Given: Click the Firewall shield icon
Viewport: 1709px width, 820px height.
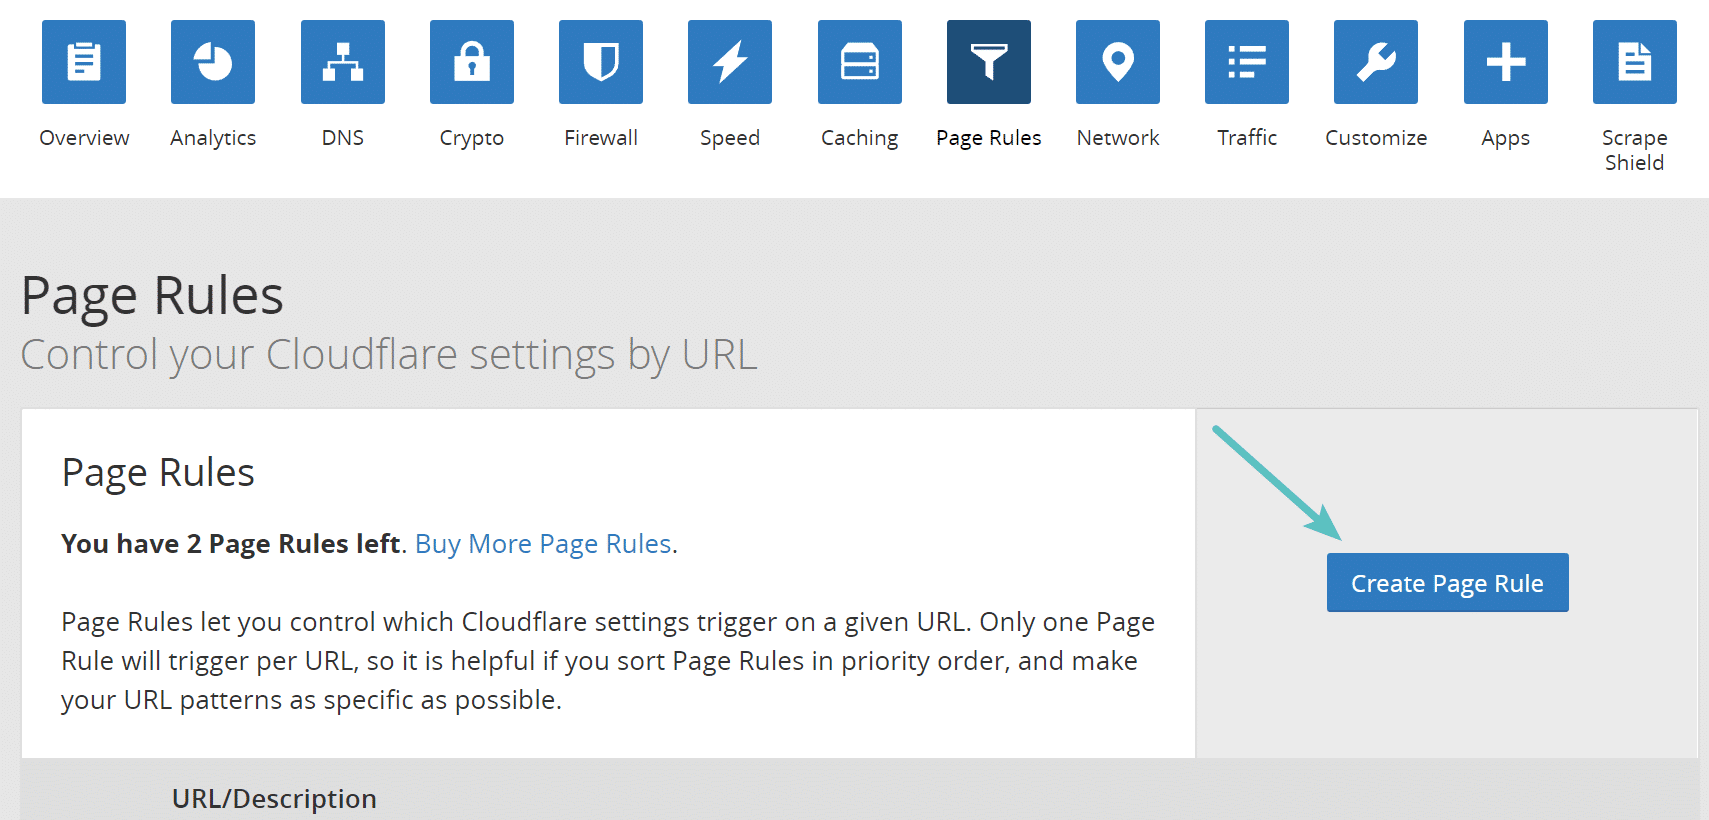Looking at the screenshot, I should click(601, 62).
